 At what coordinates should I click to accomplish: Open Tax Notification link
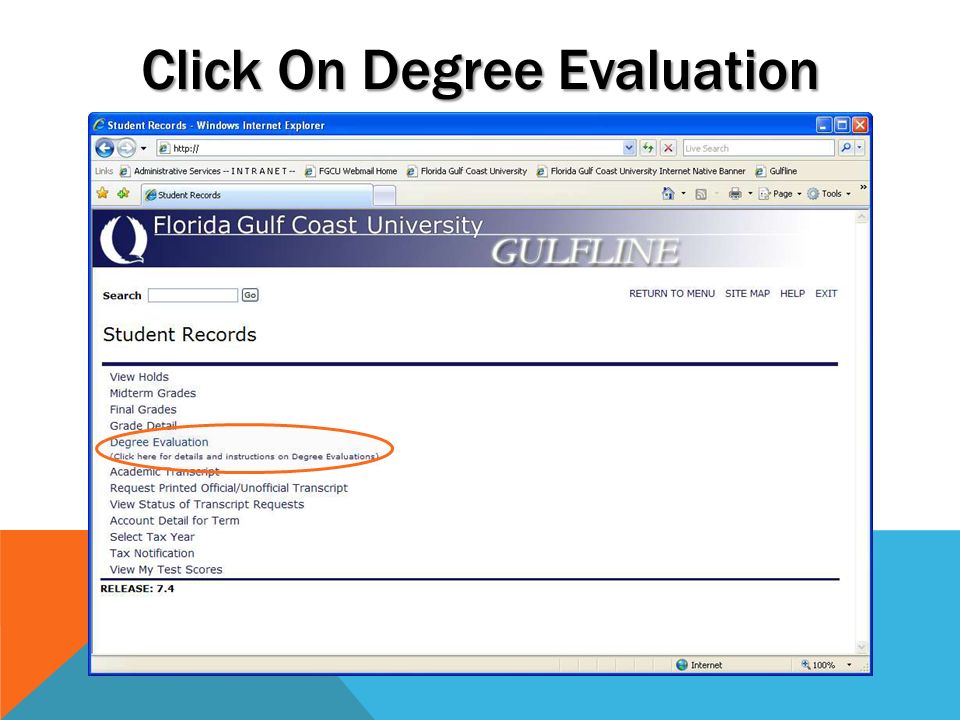tap(152, 553)
